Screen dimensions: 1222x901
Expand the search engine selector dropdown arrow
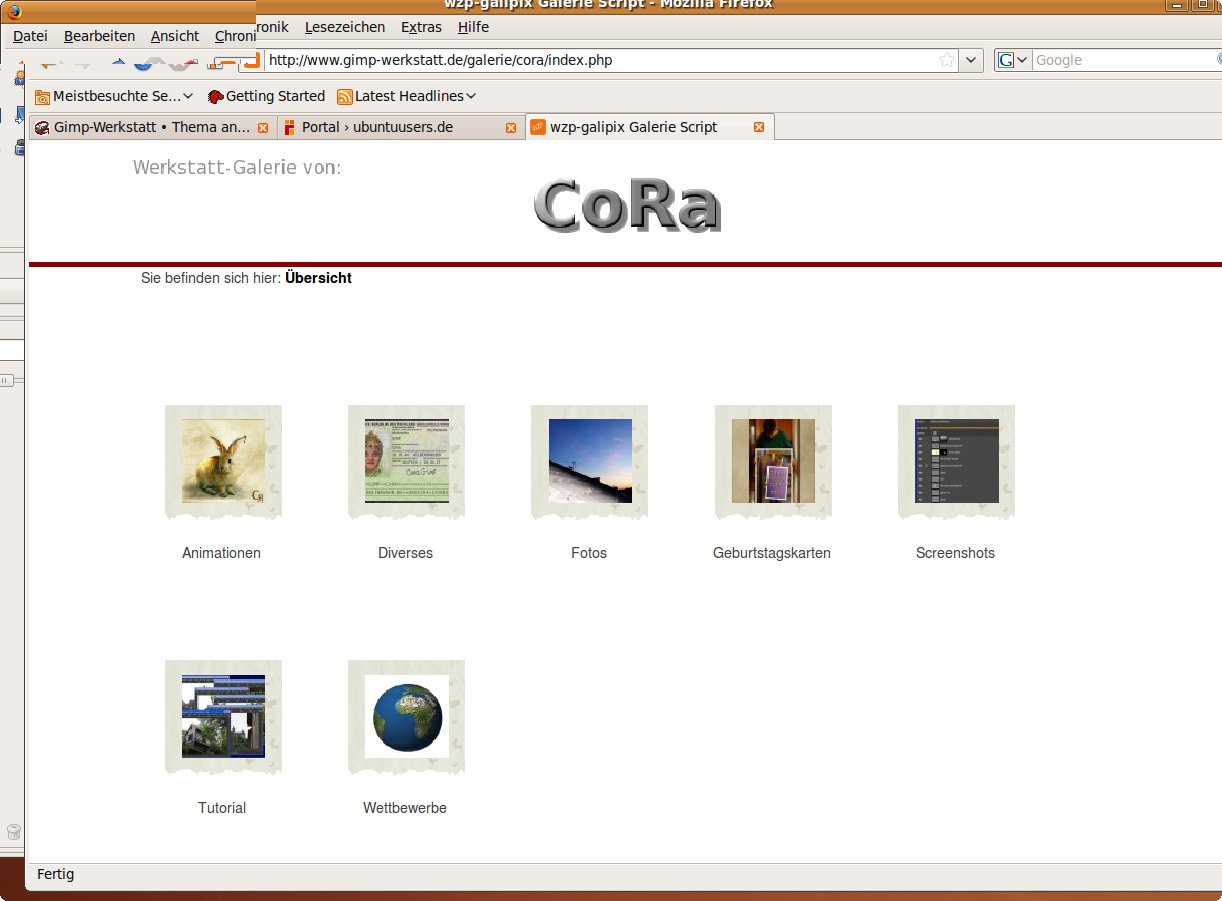coord(1022,60)
